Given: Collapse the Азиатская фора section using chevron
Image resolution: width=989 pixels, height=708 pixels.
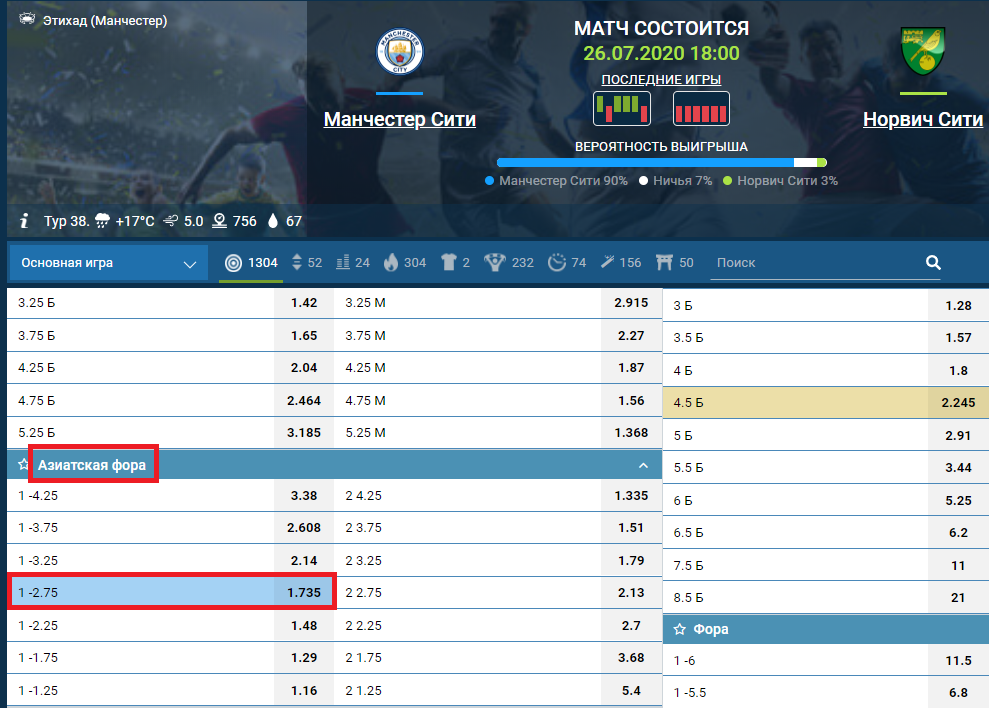Looking at the screenshot, I should click(x=643, y=465).
